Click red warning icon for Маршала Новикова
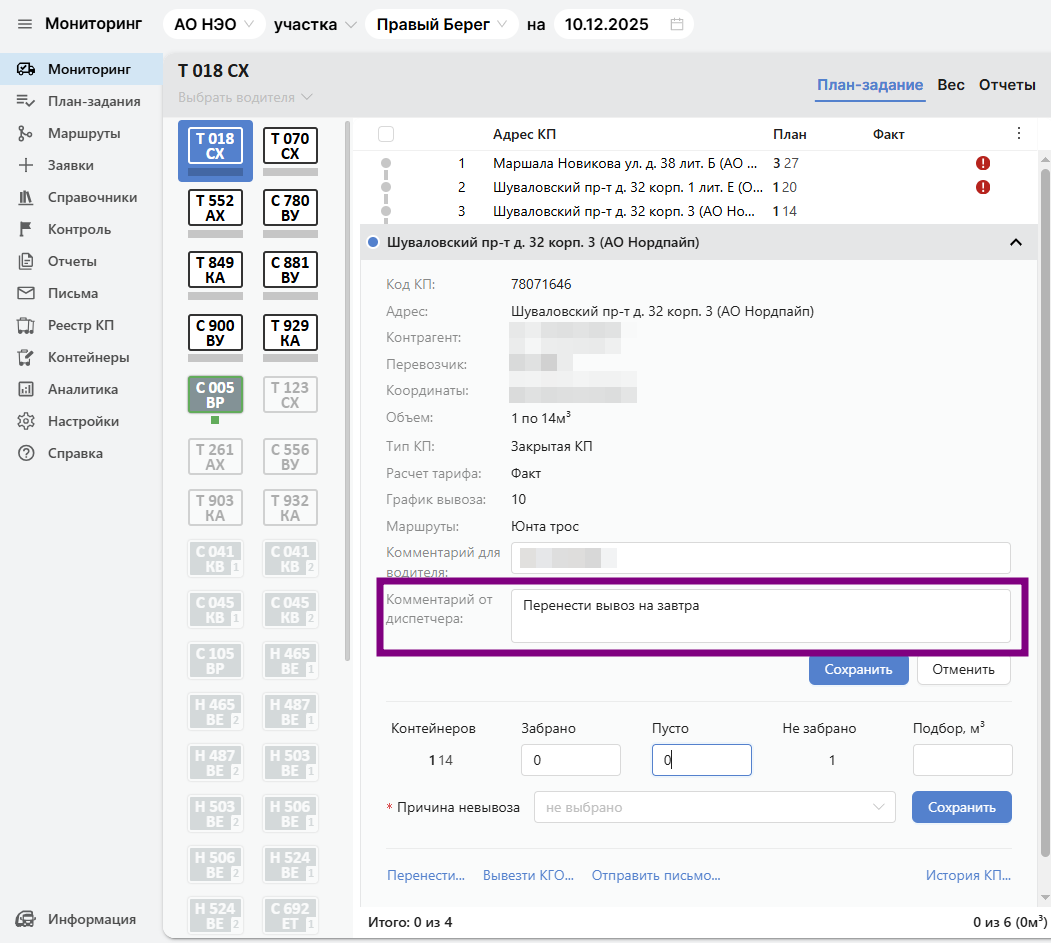The image size is (1051, 943). [x=983, y=163]
